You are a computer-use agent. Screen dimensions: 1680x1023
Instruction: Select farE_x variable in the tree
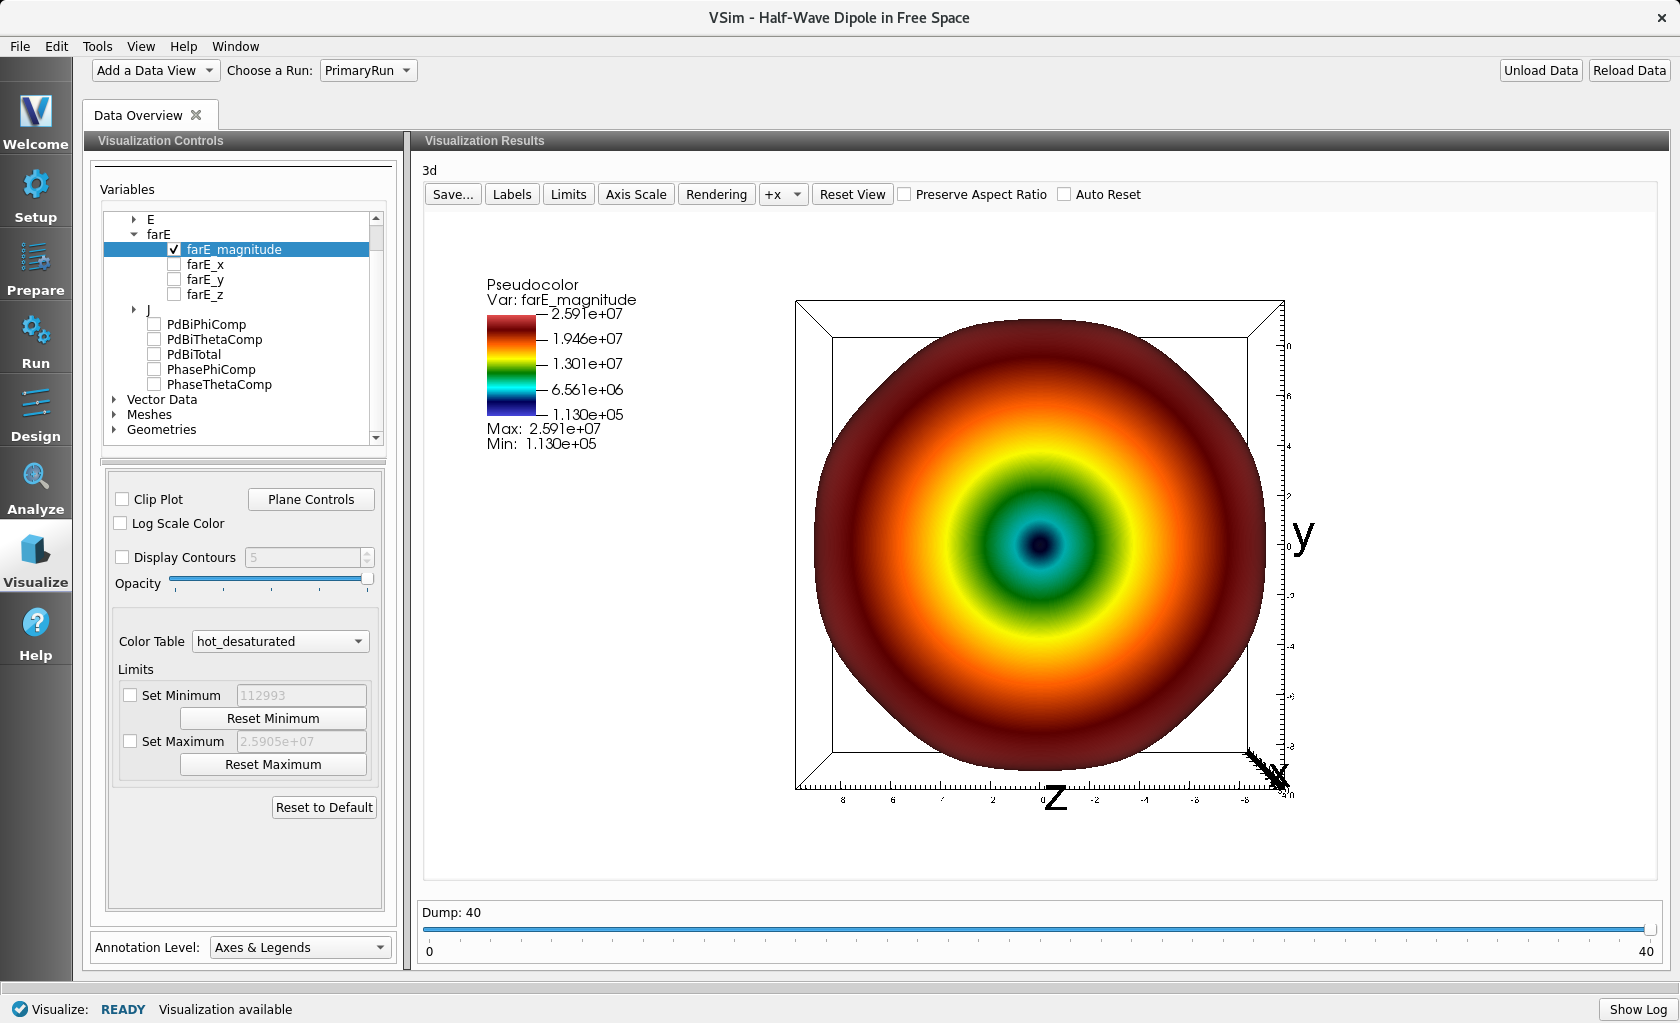(205, 265)
